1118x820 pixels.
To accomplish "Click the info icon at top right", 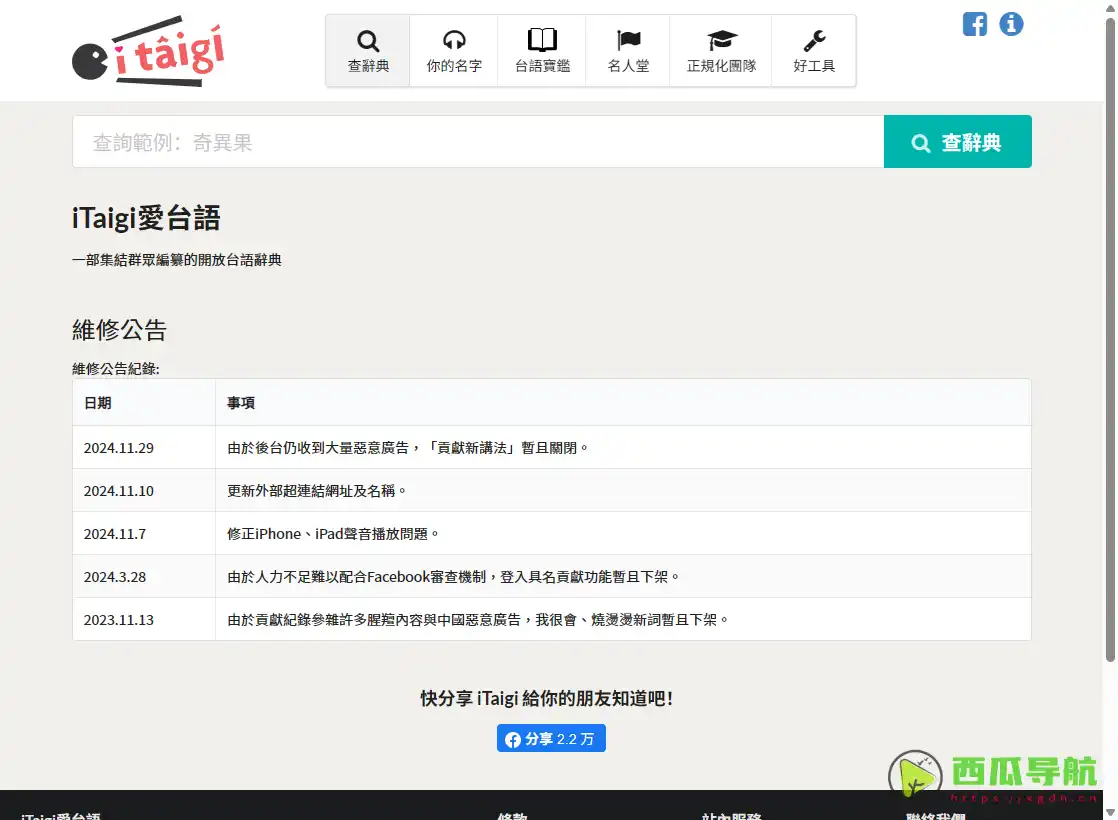I will tap(1011, 24).
